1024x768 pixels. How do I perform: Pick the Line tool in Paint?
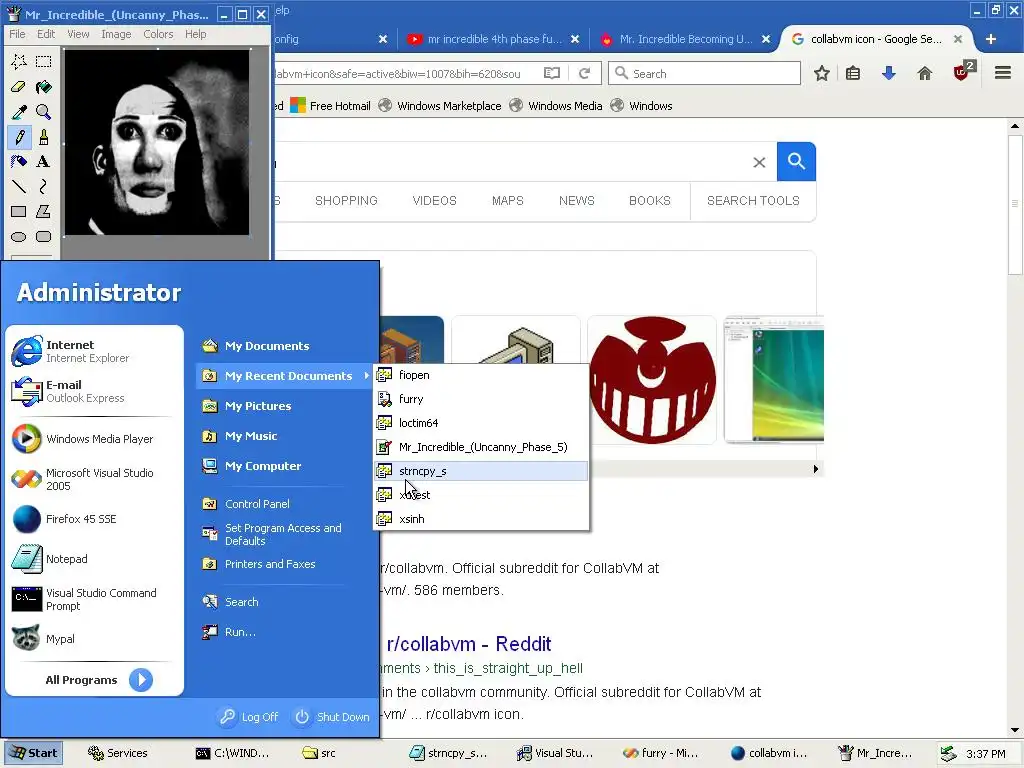click(x=19, y=187)
